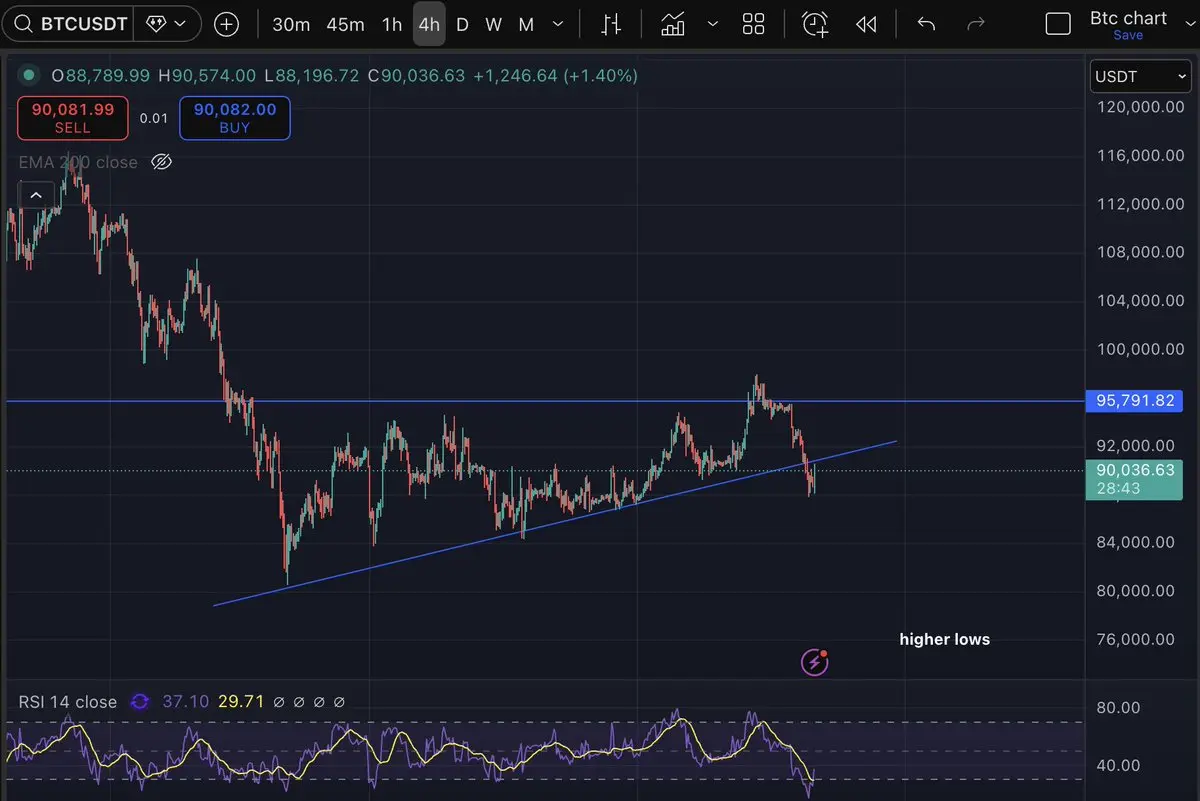Open the BTCUSDT symbol search

coord(70,23)
